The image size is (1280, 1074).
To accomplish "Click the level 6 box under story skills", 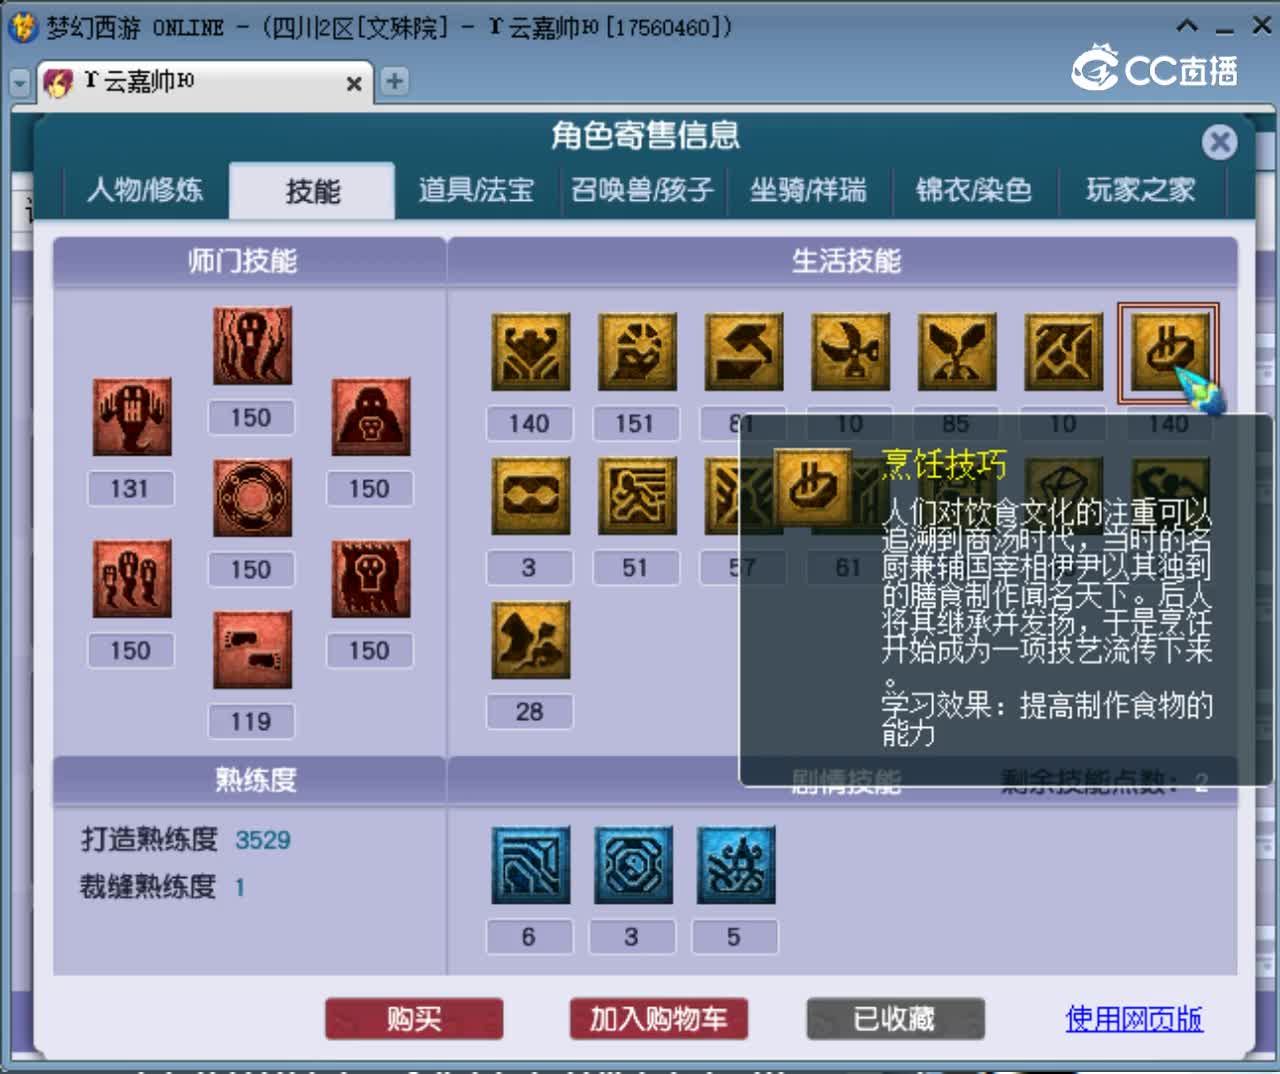I will [529, 937].
